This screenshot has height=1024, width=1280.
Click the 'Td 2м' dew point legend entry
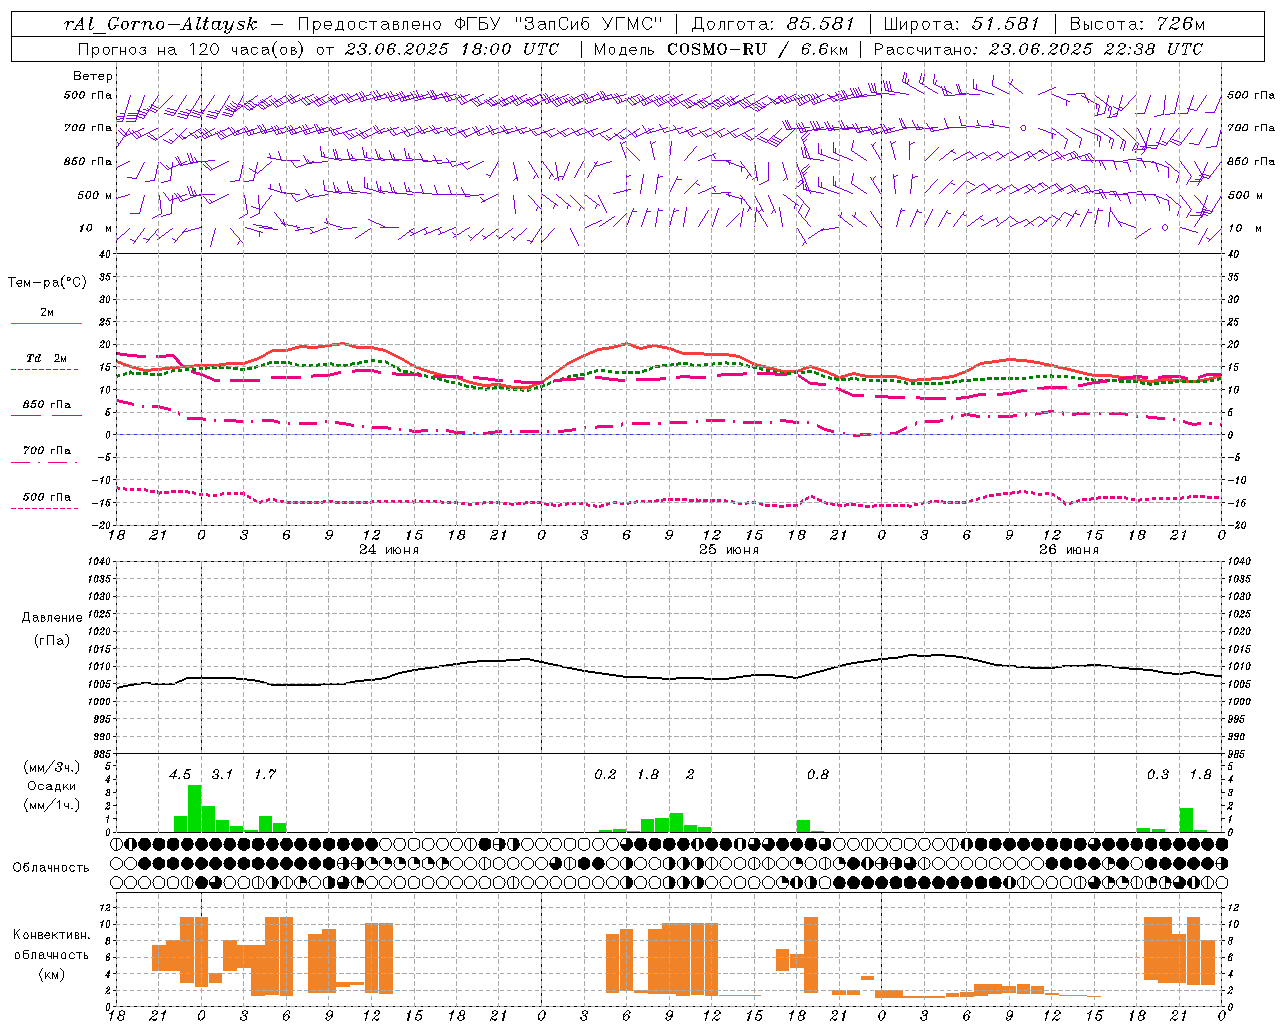coord(47,358)
